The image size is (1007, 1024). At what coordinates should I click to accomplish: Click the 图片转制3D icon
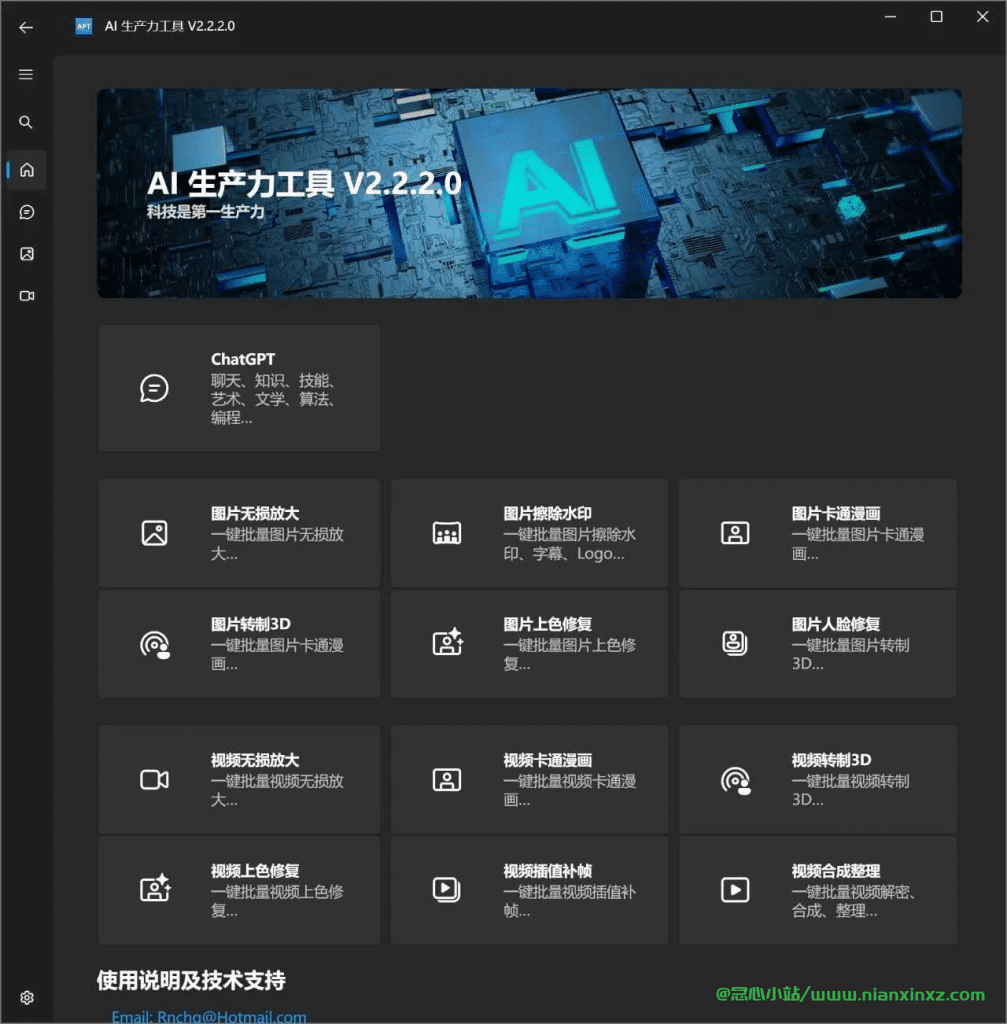pos(155,645)
